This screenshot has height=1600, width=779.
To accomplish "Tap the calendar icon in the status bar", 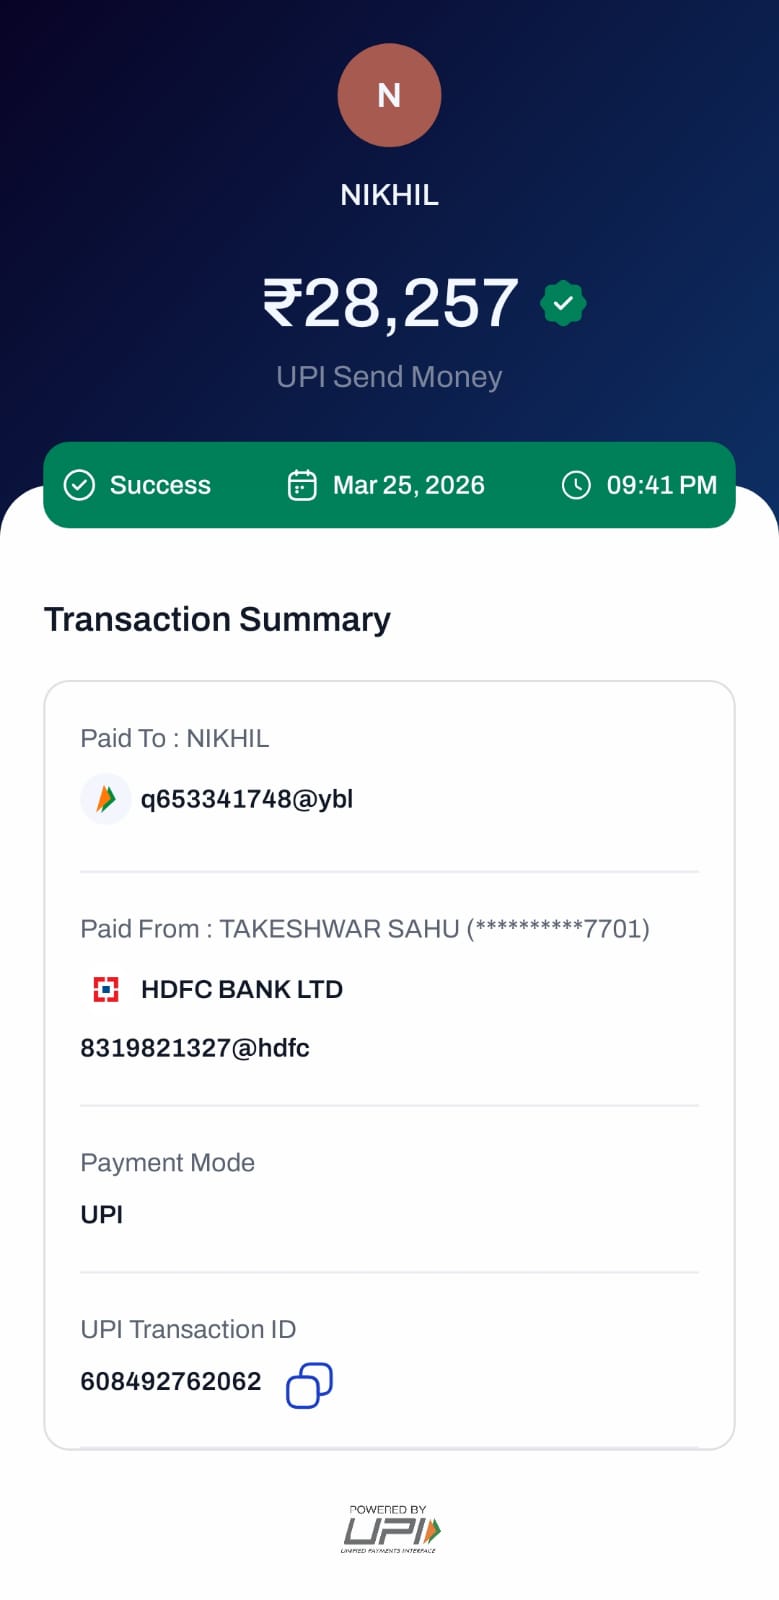I will coord(302,485).
